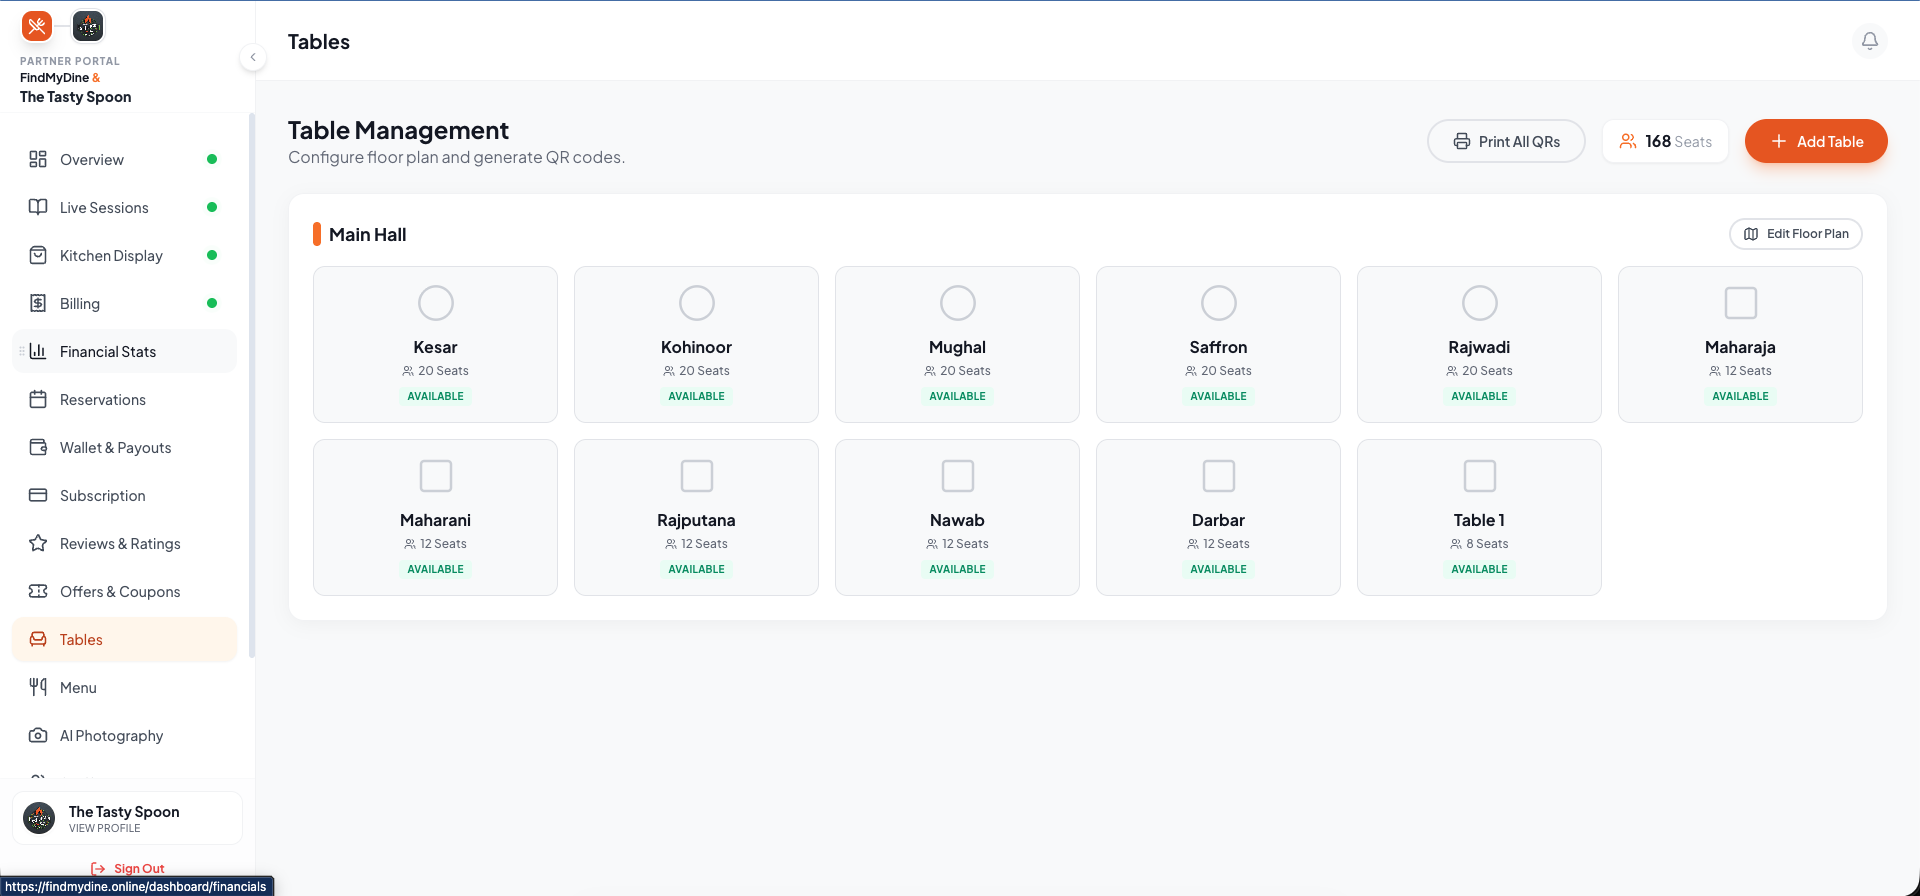Click the Offers & Coupons ticket icon
The height and width of the screenshot is (896, 1920).
coord(38,591)
